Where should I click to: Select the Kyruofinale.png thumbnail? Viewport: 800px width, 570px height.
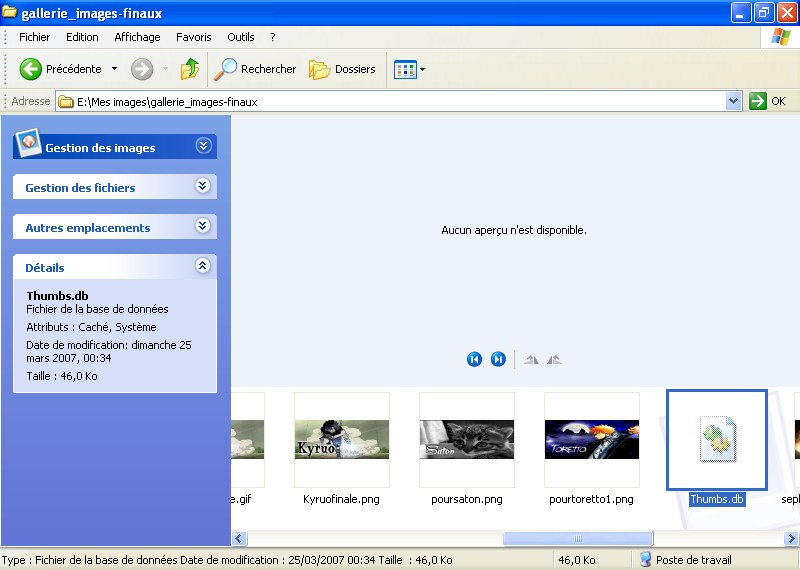[x=341, y=440]
